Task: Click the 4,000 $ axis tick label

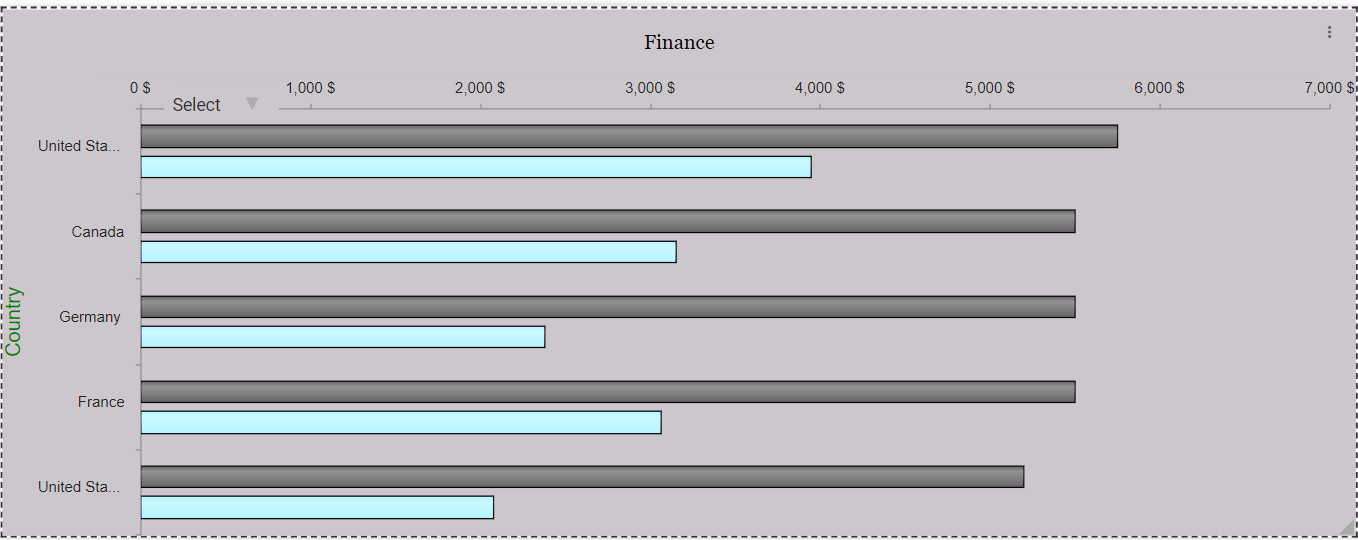Action: 820,88
